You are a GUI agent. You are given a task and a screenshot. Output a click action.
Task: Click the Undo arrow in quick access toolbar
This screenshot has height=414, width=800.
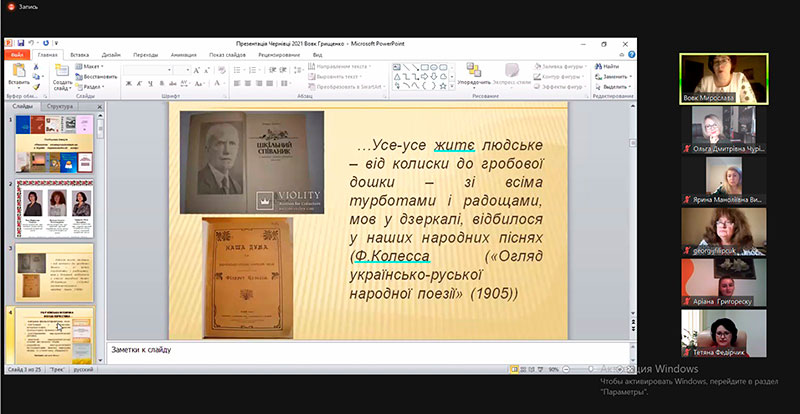tap(31, 43)
